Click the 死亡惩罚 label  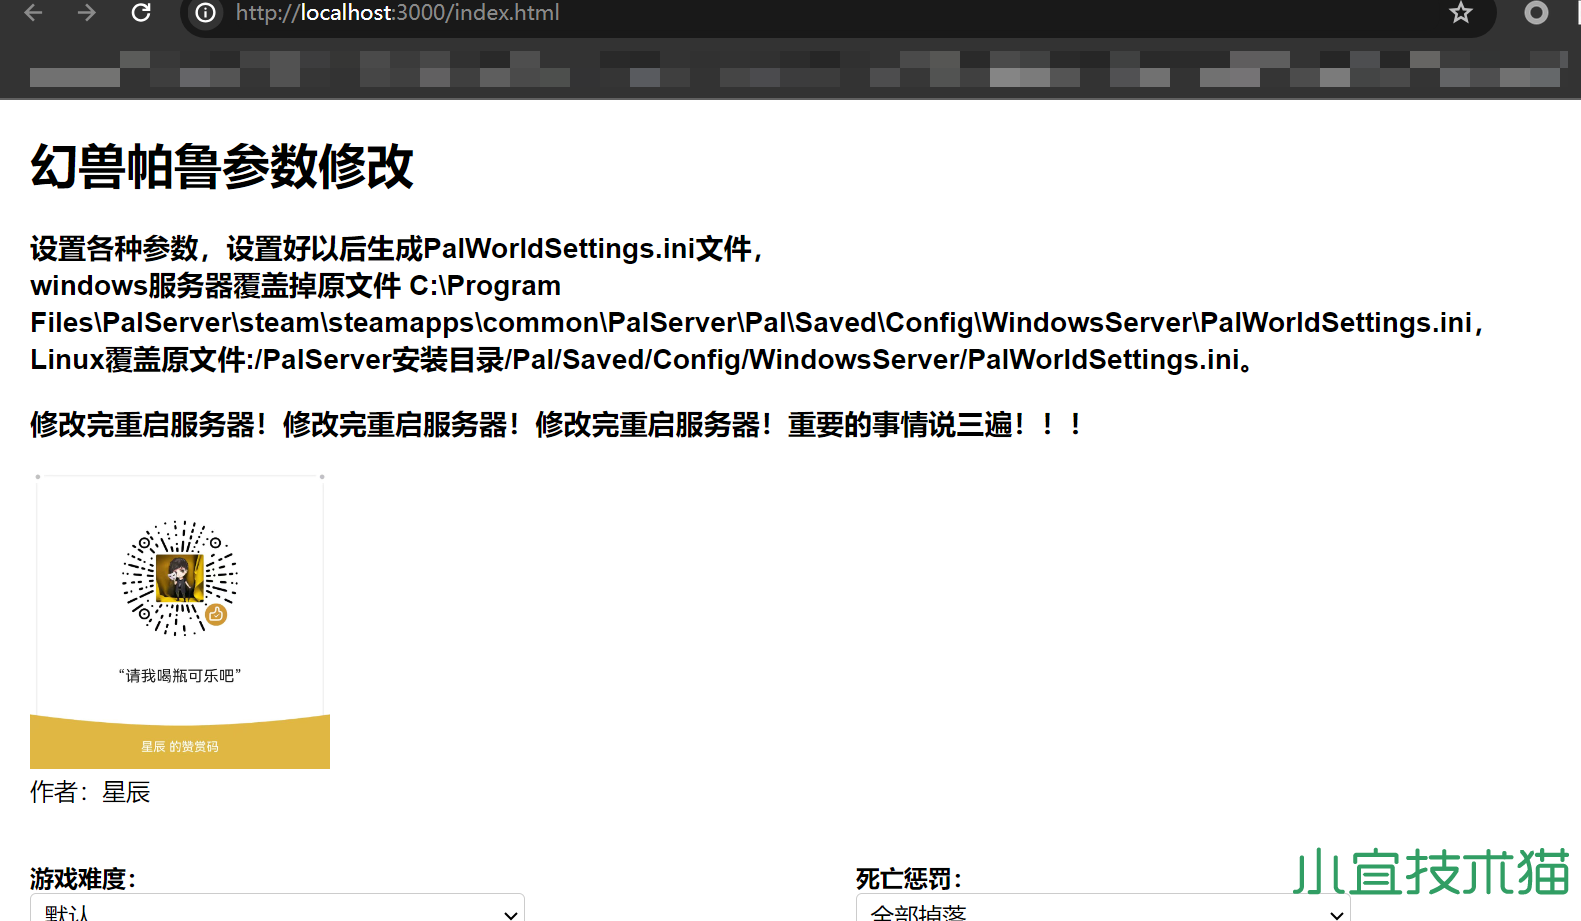coord(909,878)
